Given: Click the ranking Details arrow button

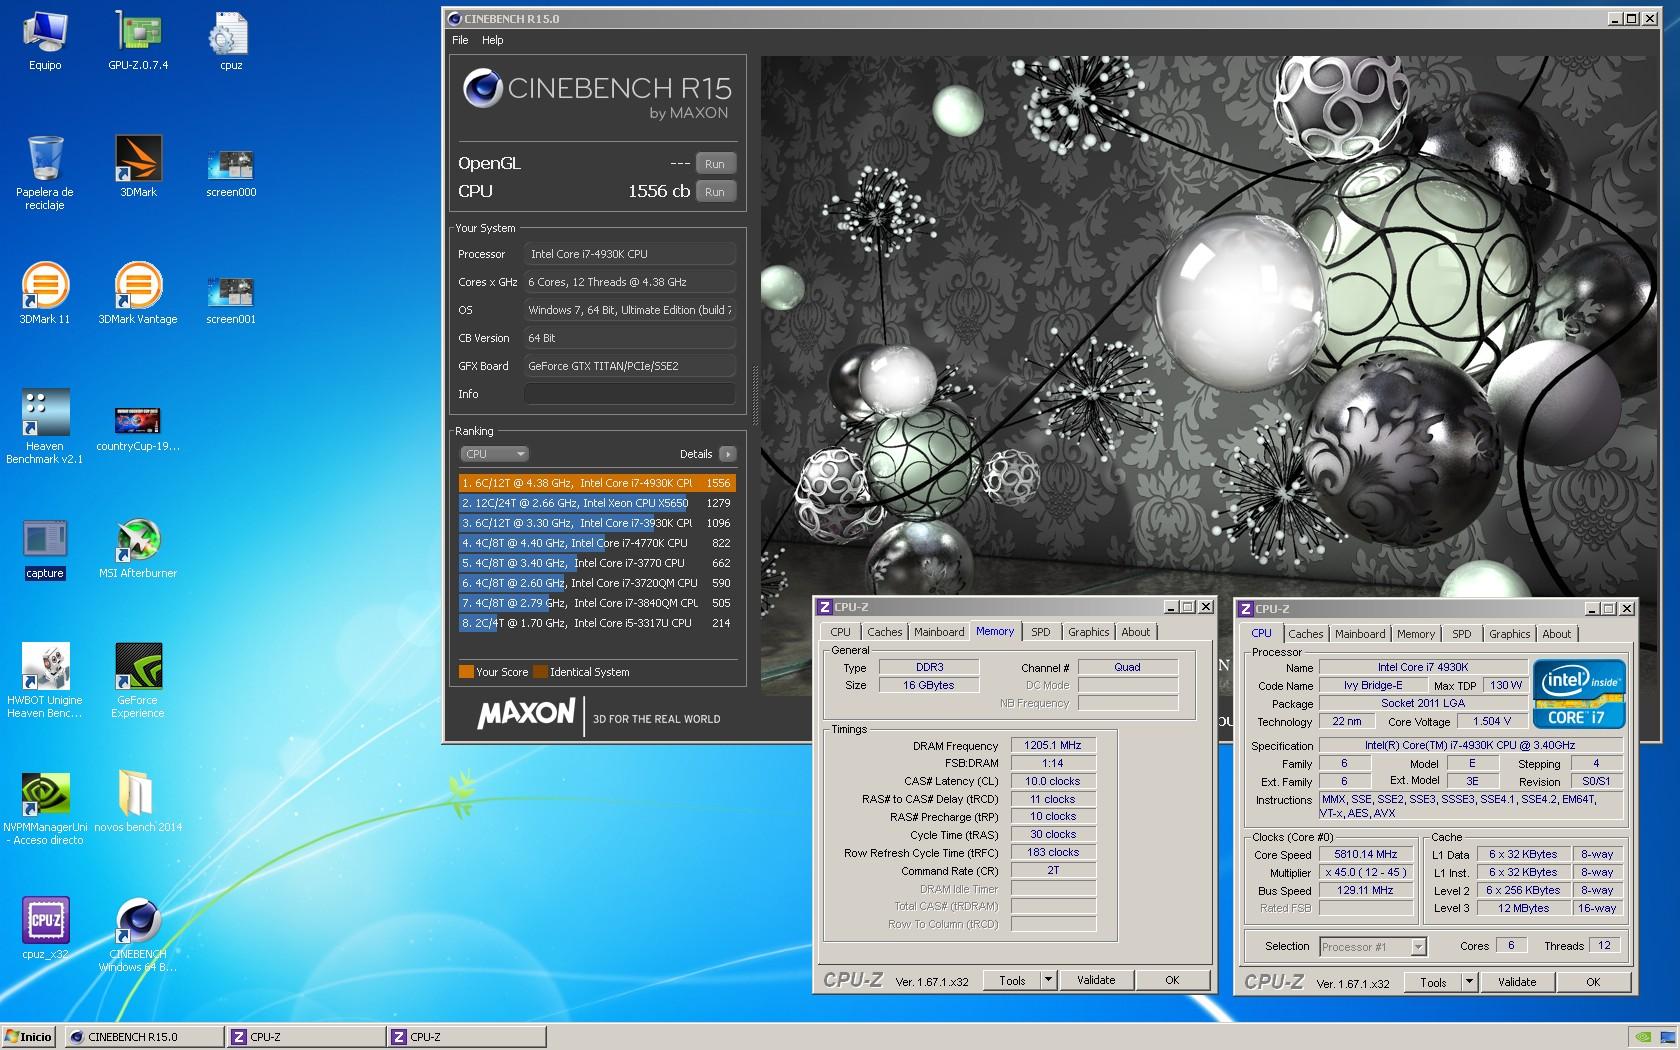Looking at the screenshot, I should coord(728,454).
